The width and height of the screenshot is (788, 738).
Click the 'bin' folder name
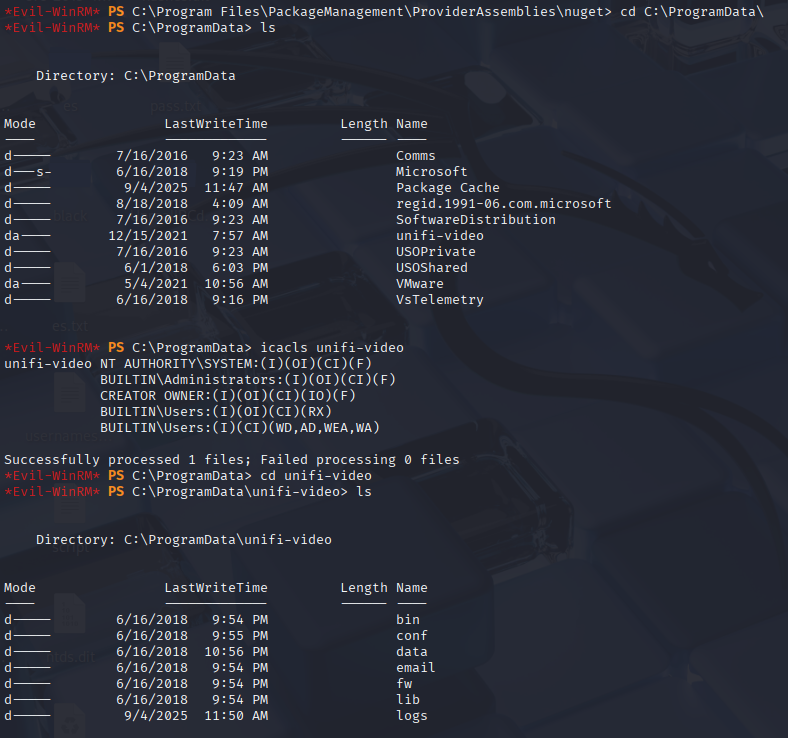click(x=408, y=619)
